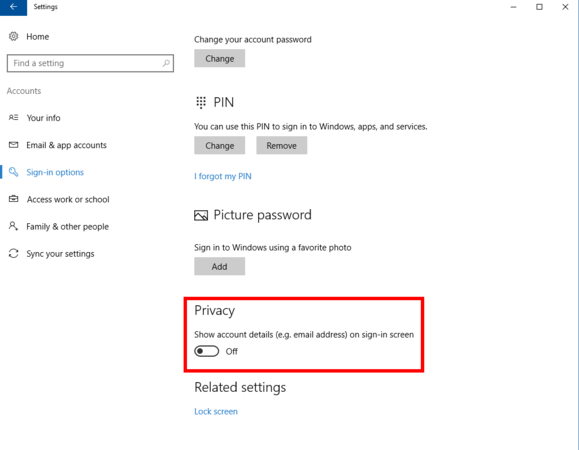The width and height of the screenshot is (579, 450).
Task: Open the I forgot my PIN link
Action: [x=223, y=176]
